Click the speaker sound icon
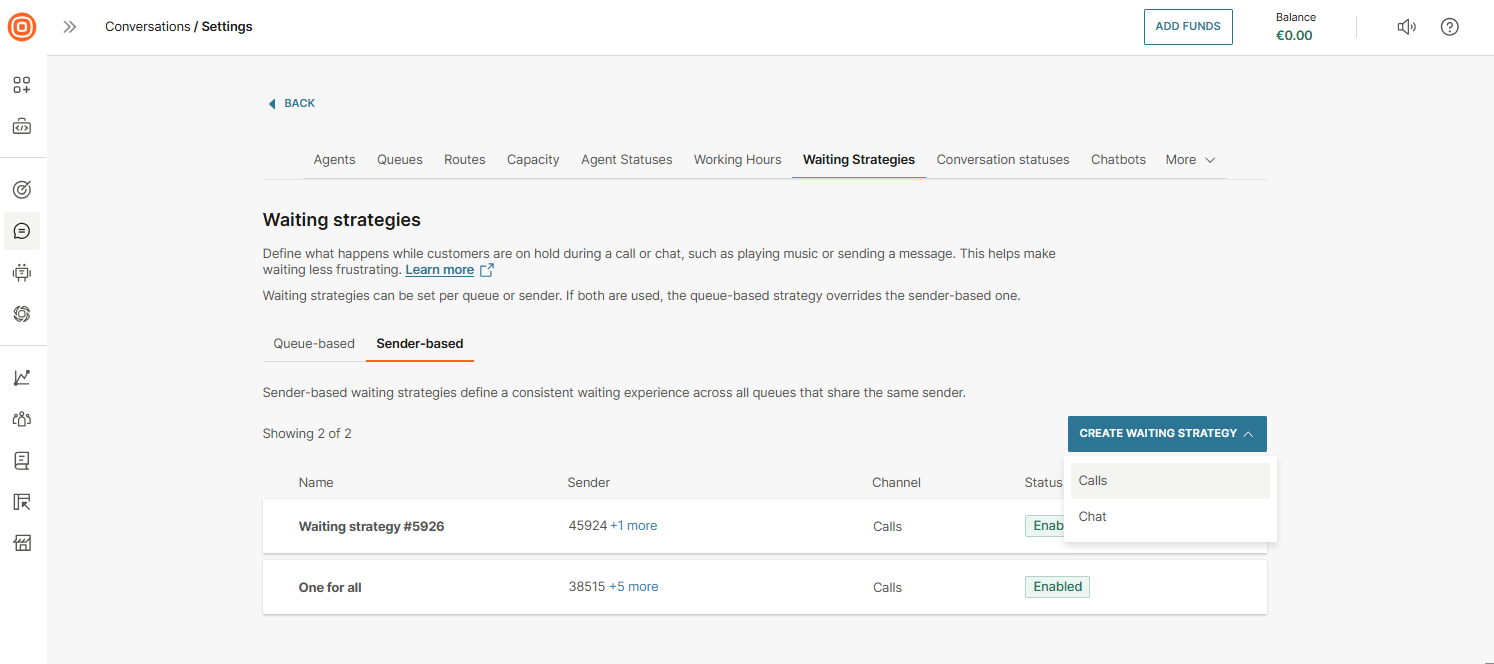Image resolution: width=1494 pixels, height=664 pixels. [x=1407, y=27]
